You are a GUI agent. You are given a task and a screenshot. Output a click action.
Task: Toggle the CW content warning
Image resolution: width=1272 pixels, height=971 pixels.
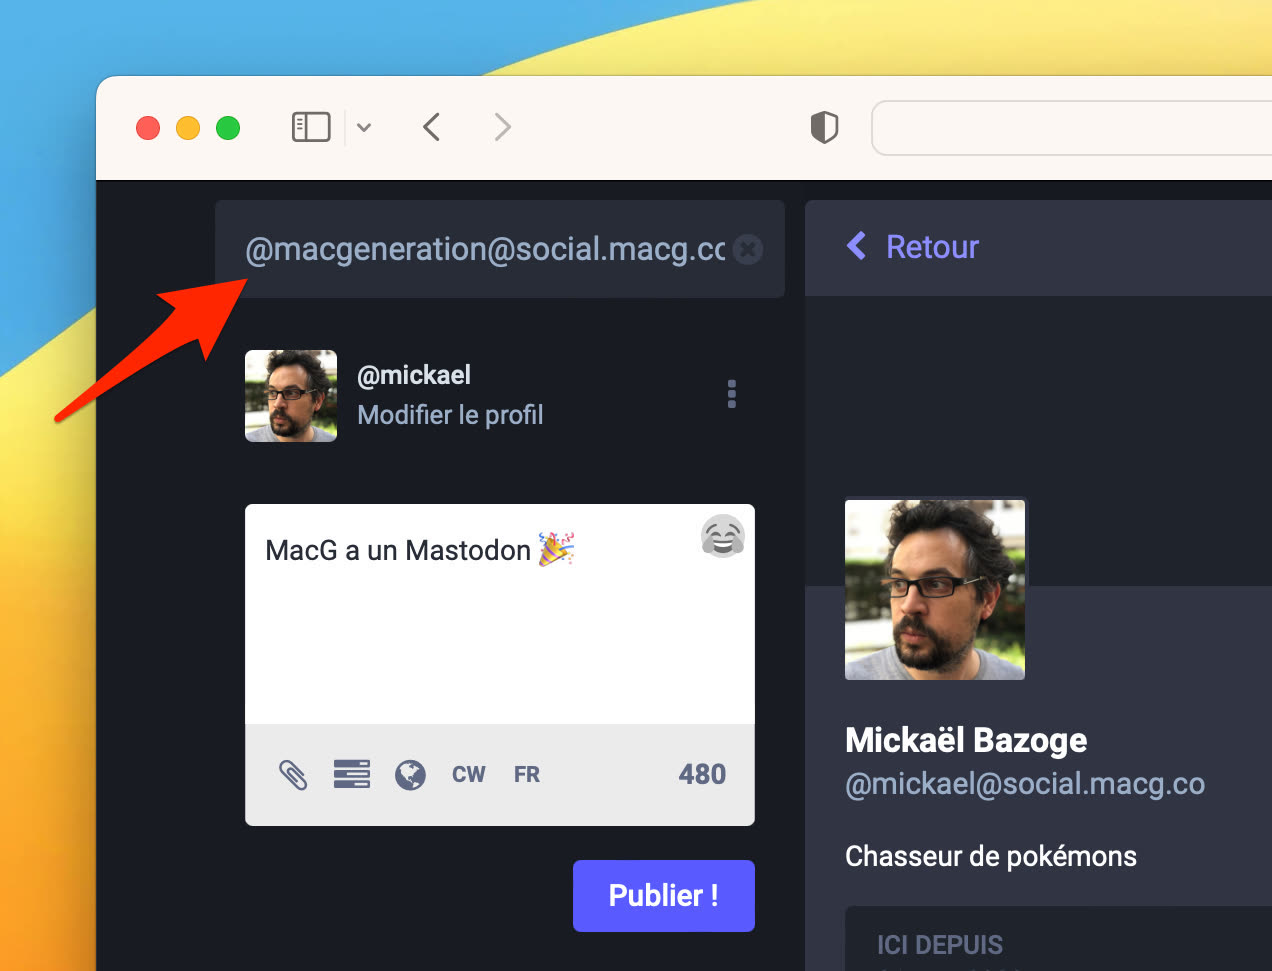[469, 774]
